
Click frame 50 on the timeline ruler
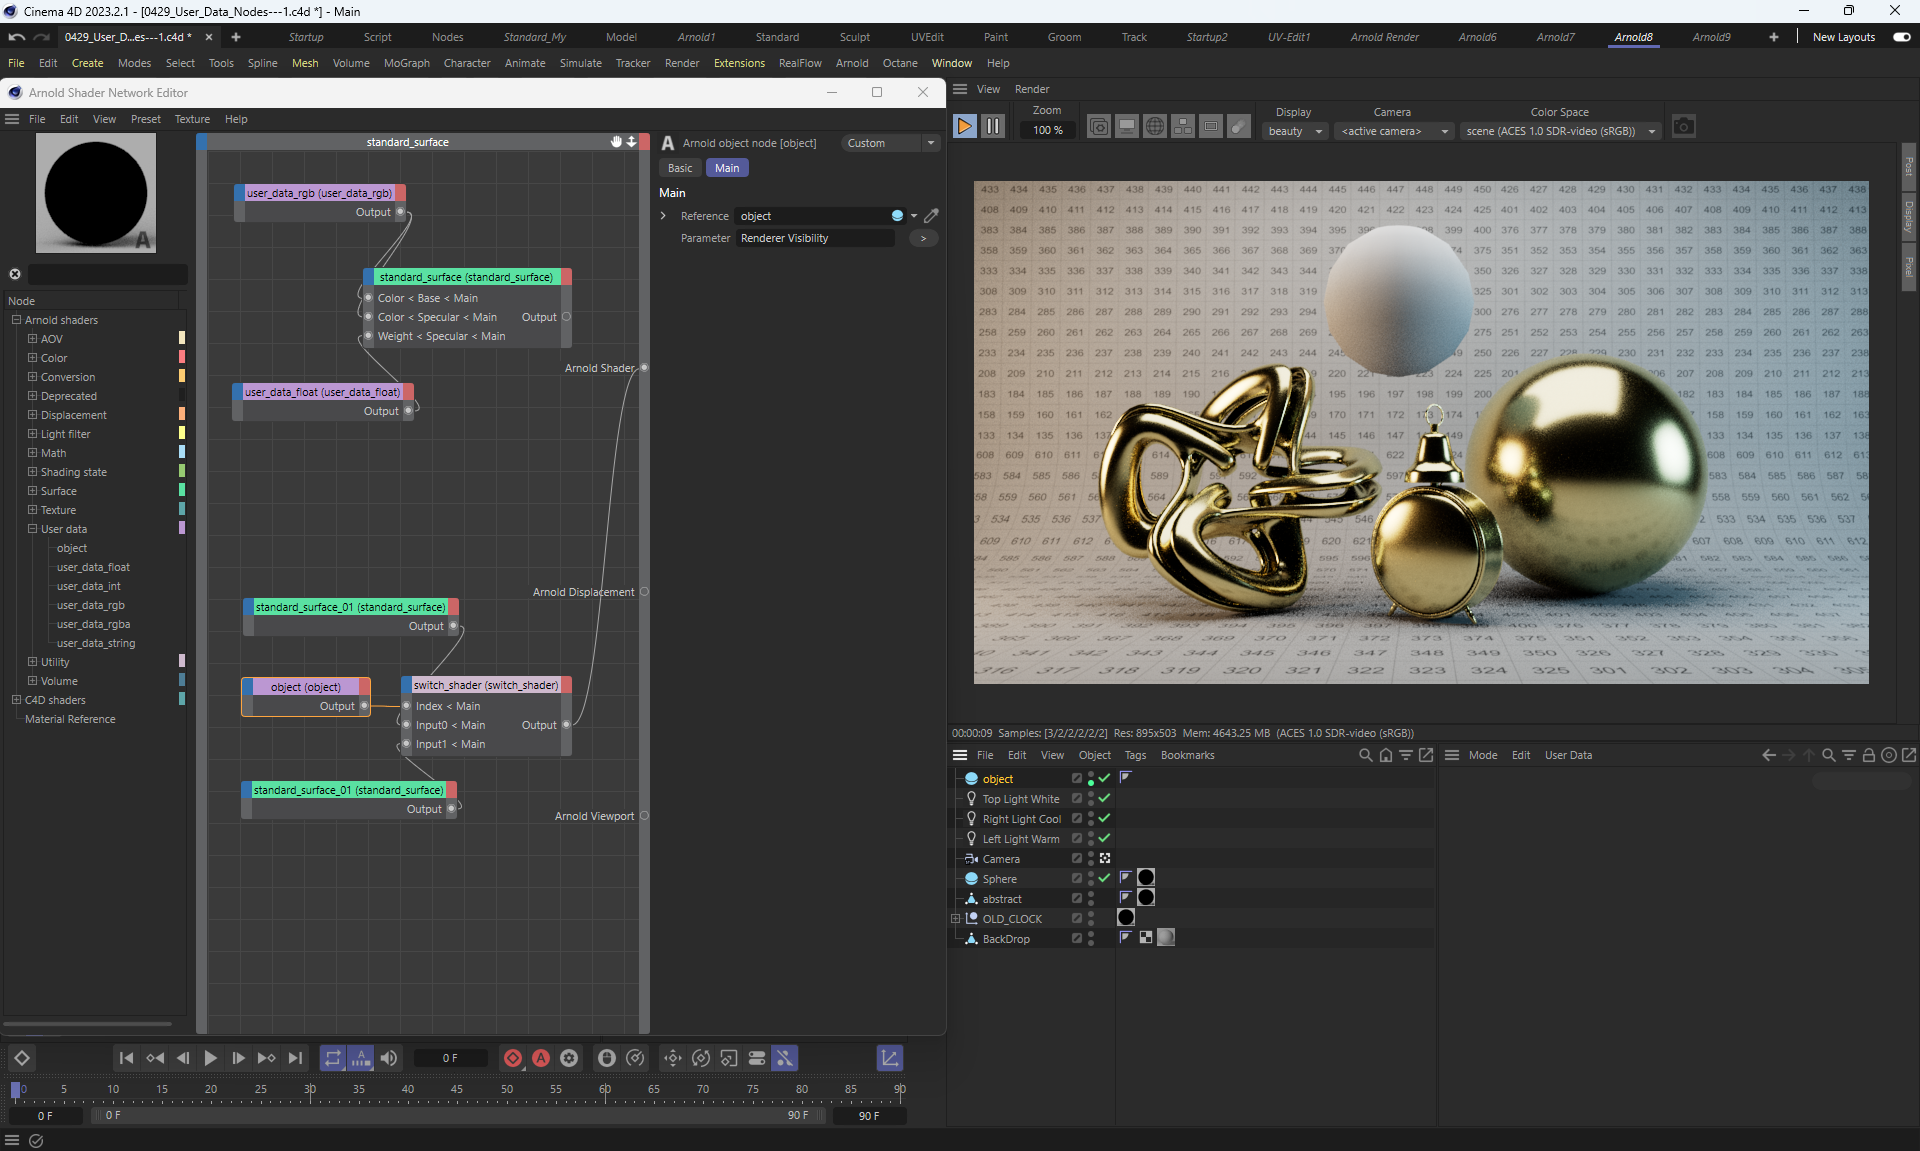pos(507,1090)
